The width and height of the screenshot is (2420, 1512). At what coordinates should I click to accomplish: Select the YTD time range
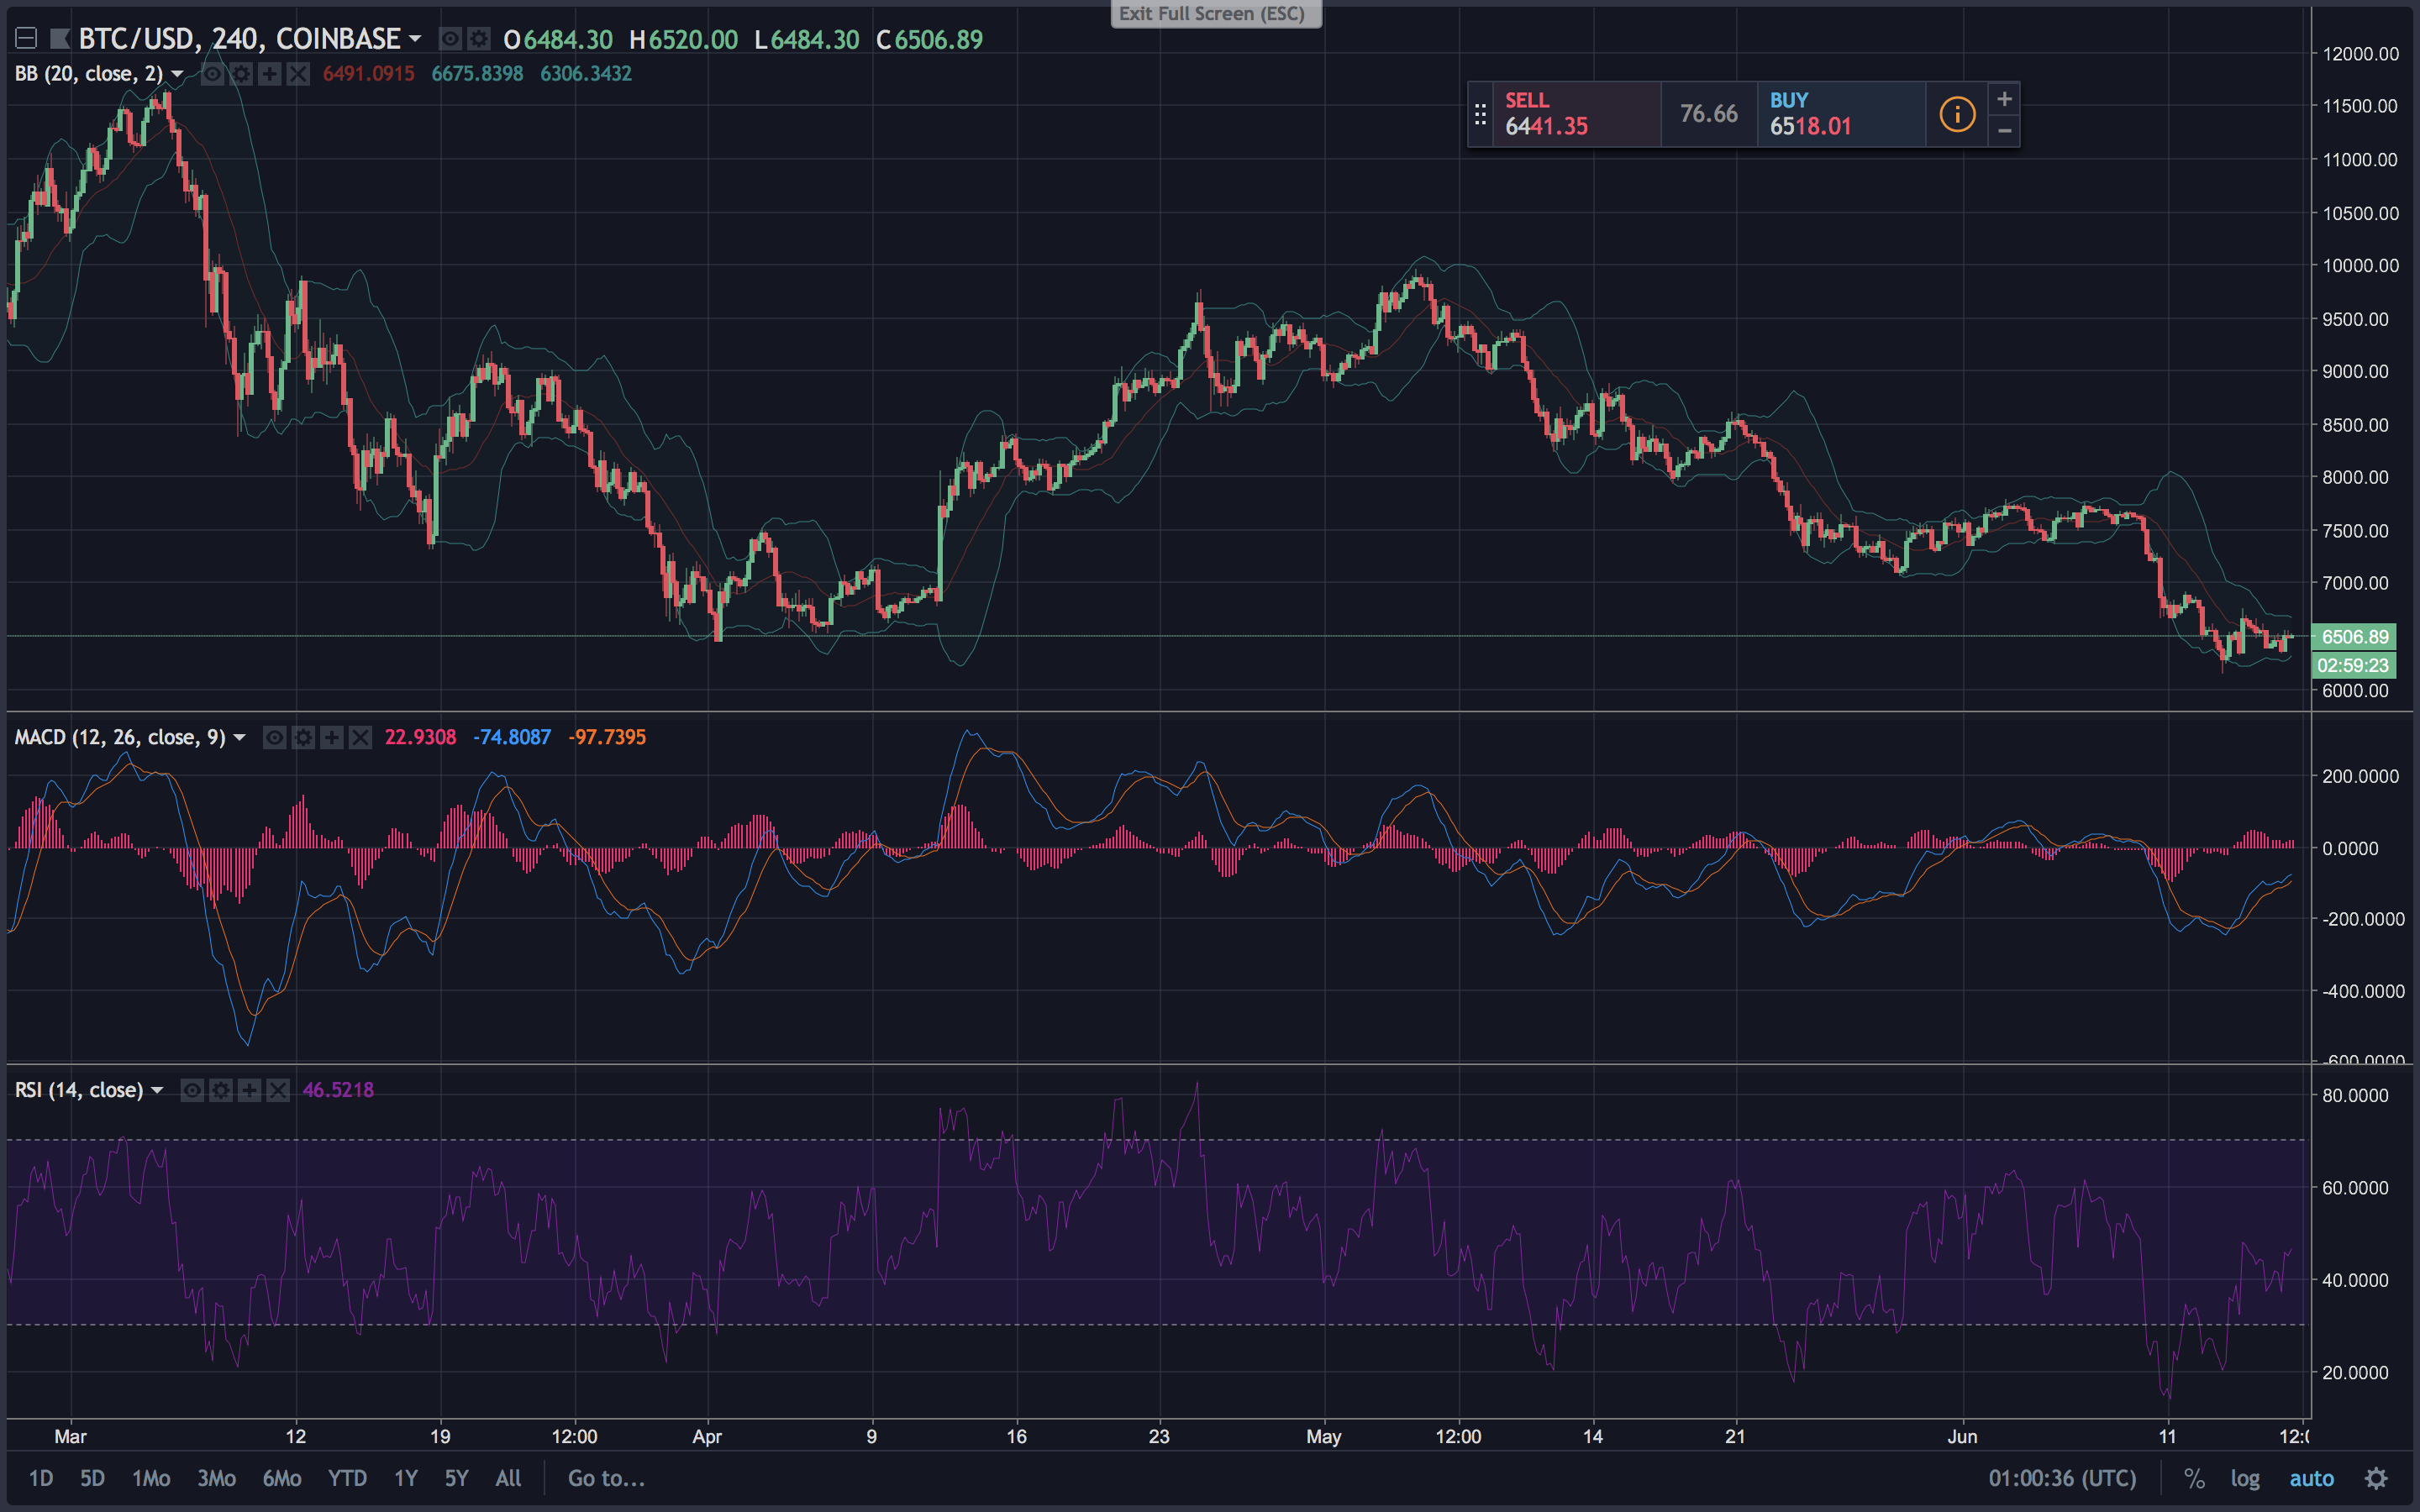347,1478
